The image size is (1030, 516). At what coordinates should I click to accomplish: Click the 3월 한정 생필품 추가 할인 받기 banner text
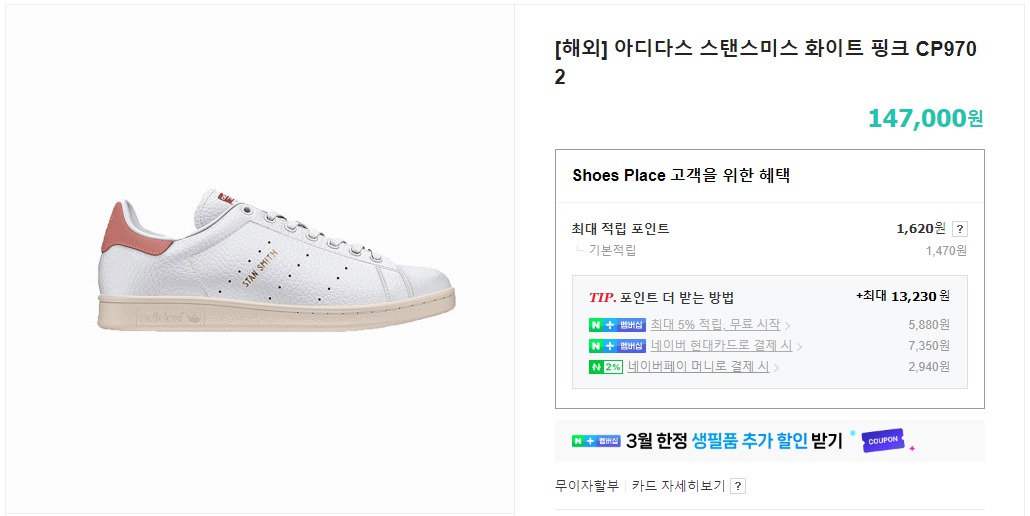[x=735, y=441]
